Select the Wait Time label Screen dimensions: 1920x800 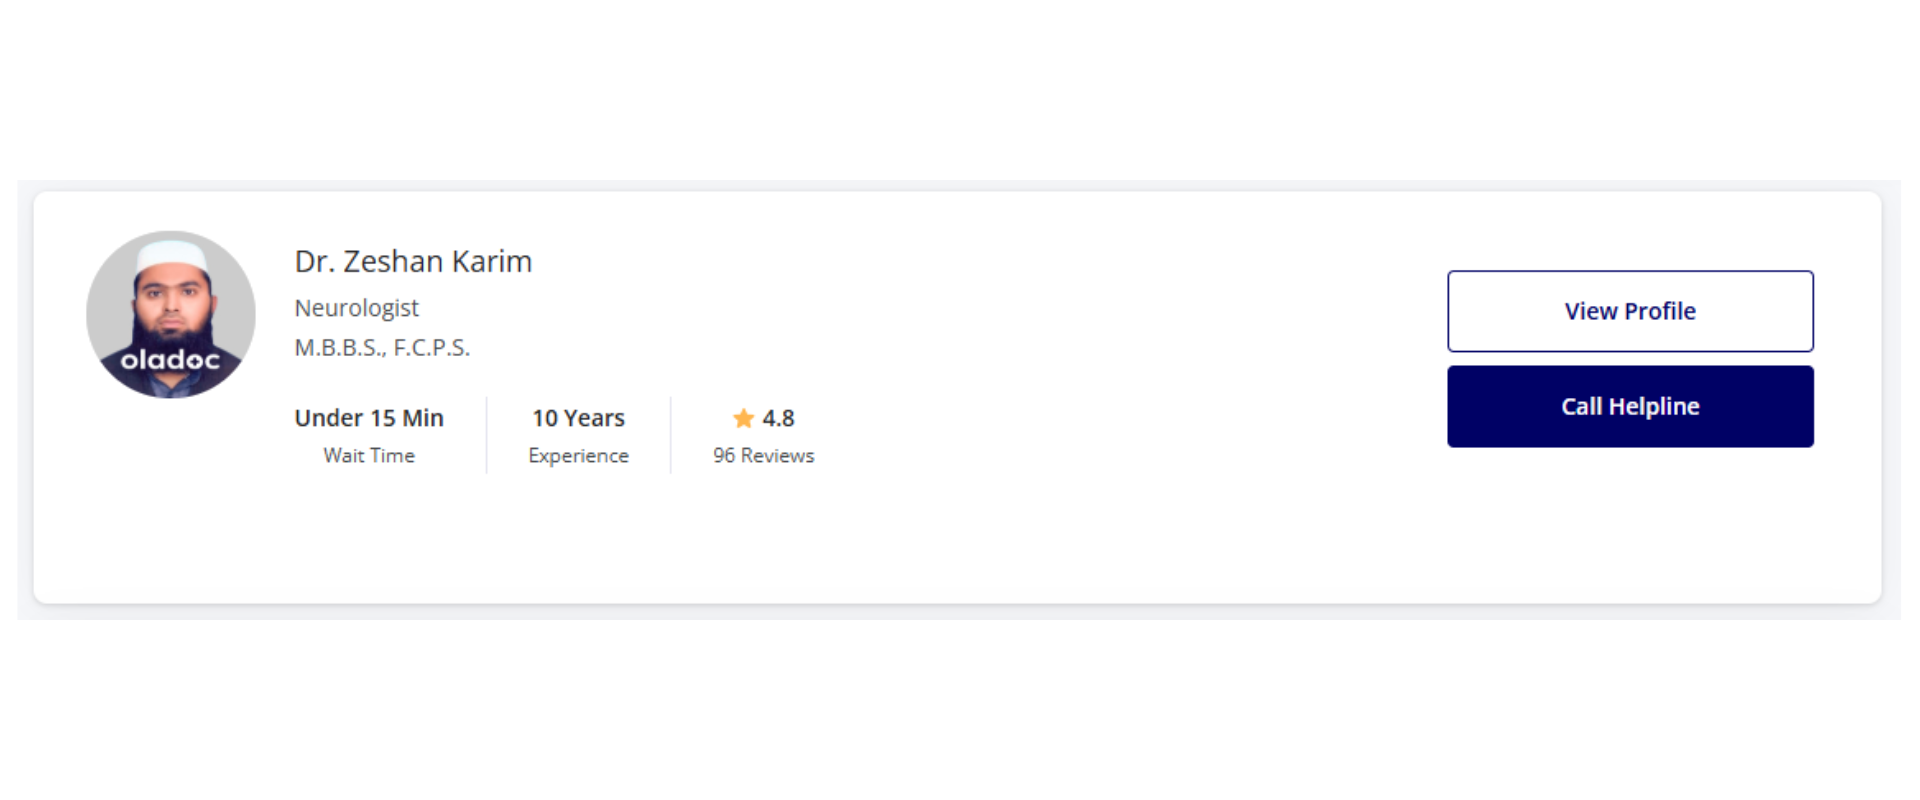[x=369, y=456]
